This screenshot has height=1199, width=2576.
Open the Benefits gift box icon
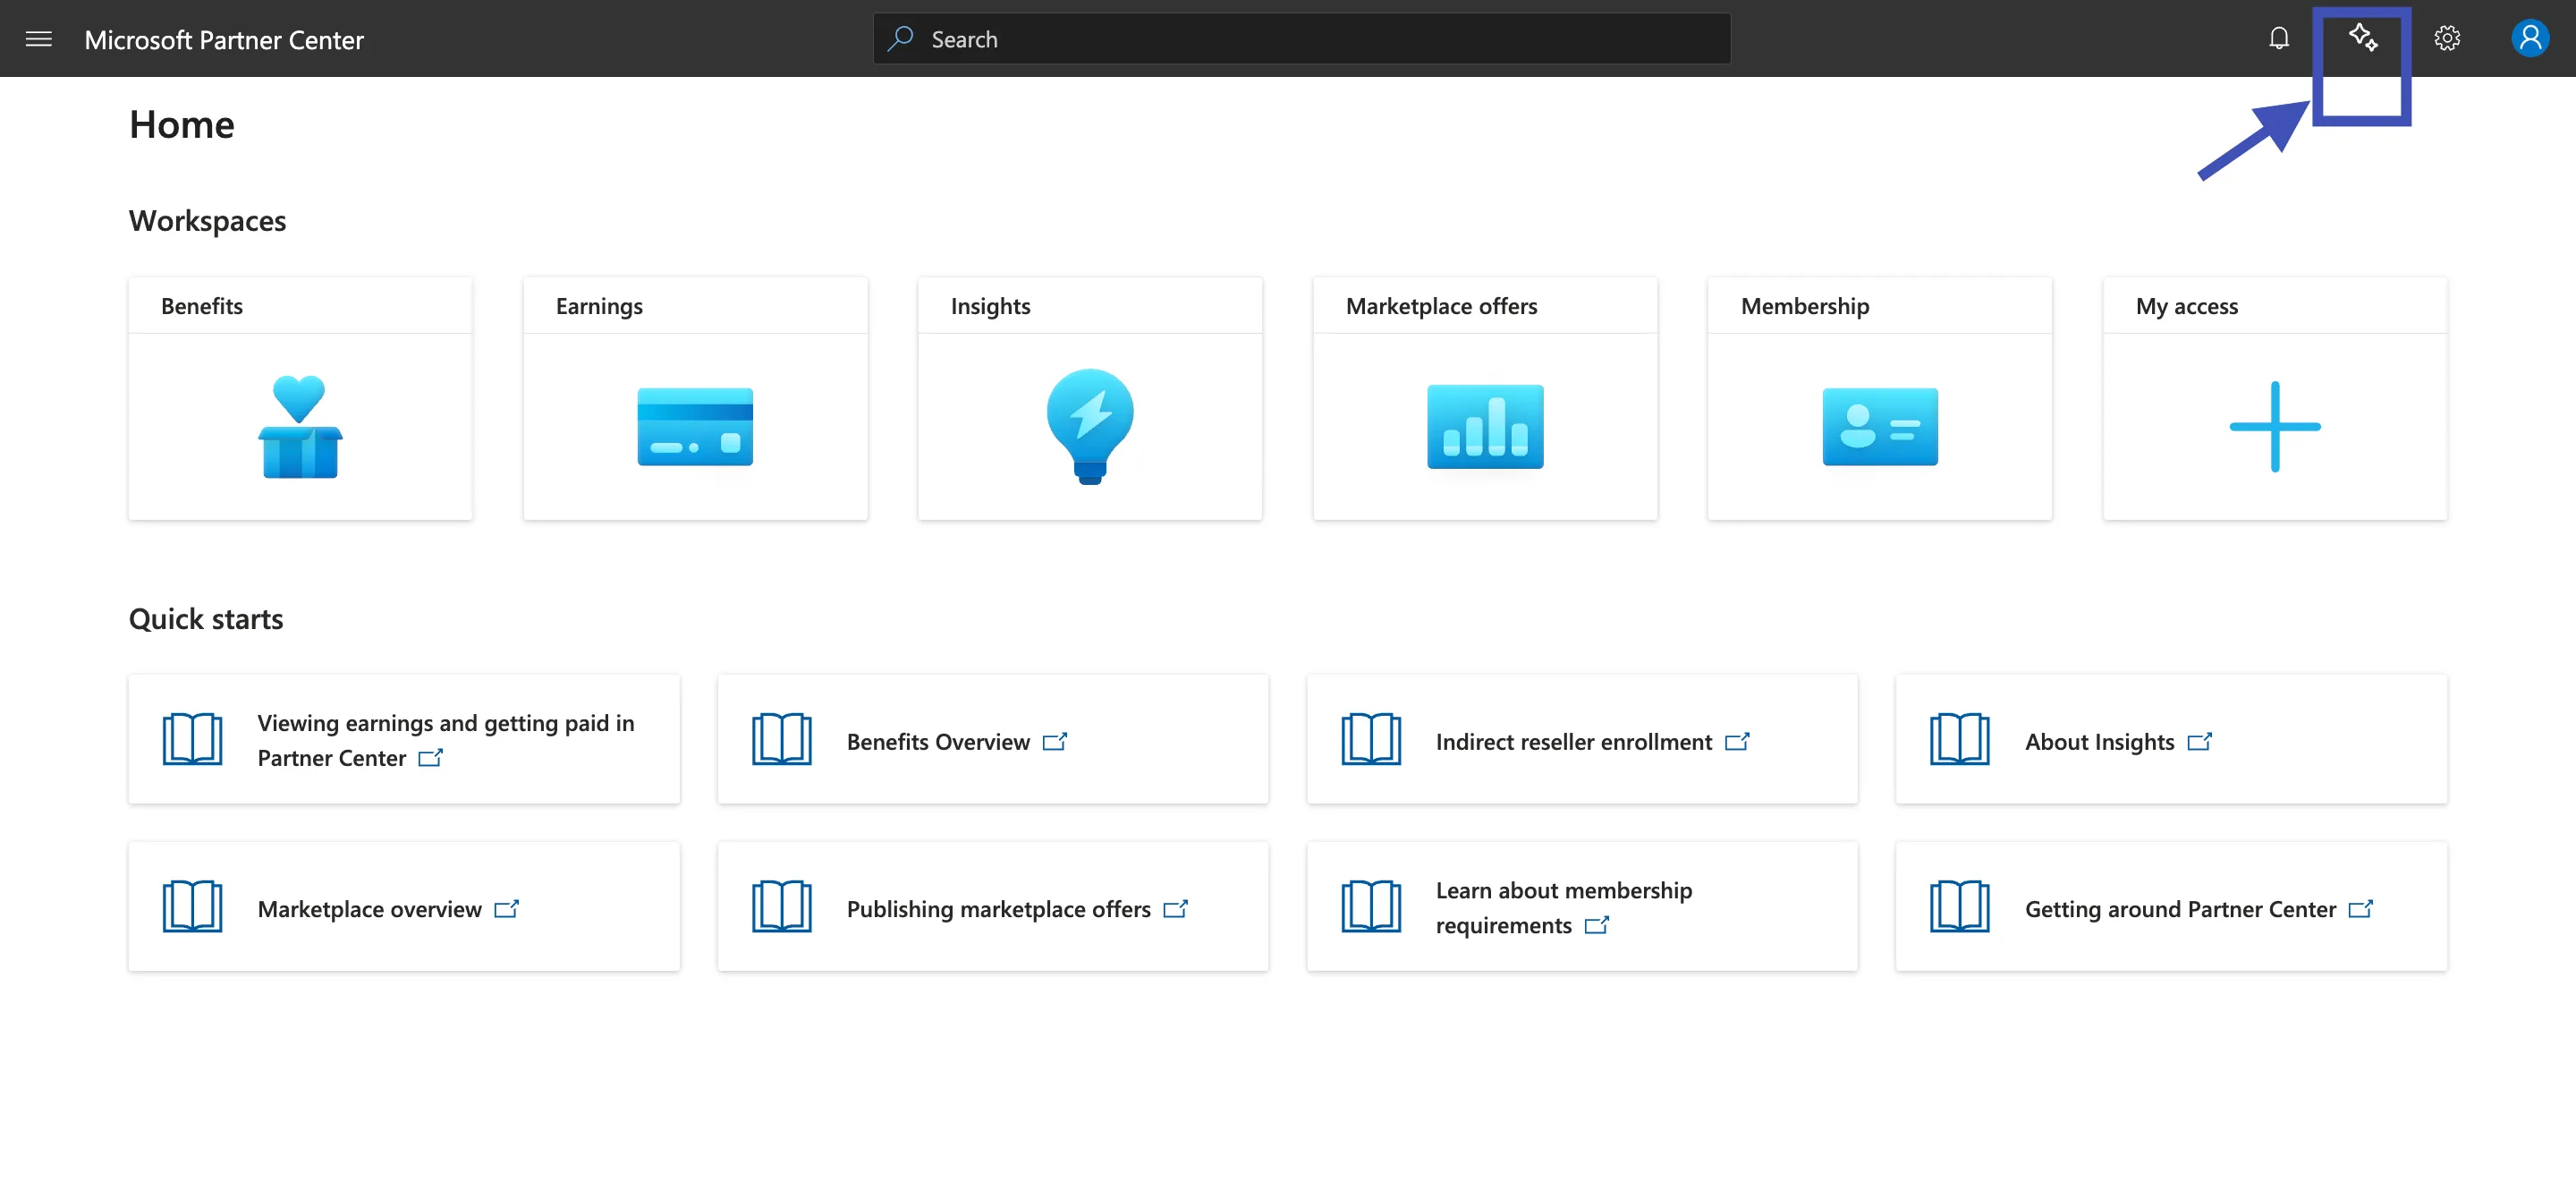pos(300,426)
